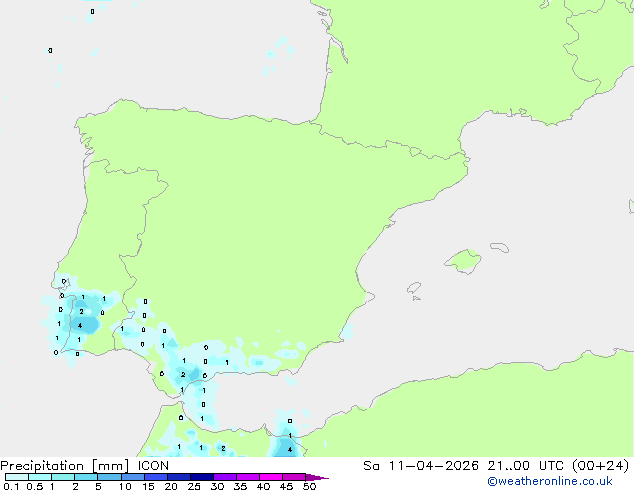
Task: Click the "10" legend scale label
Action: tap(125, 486)
